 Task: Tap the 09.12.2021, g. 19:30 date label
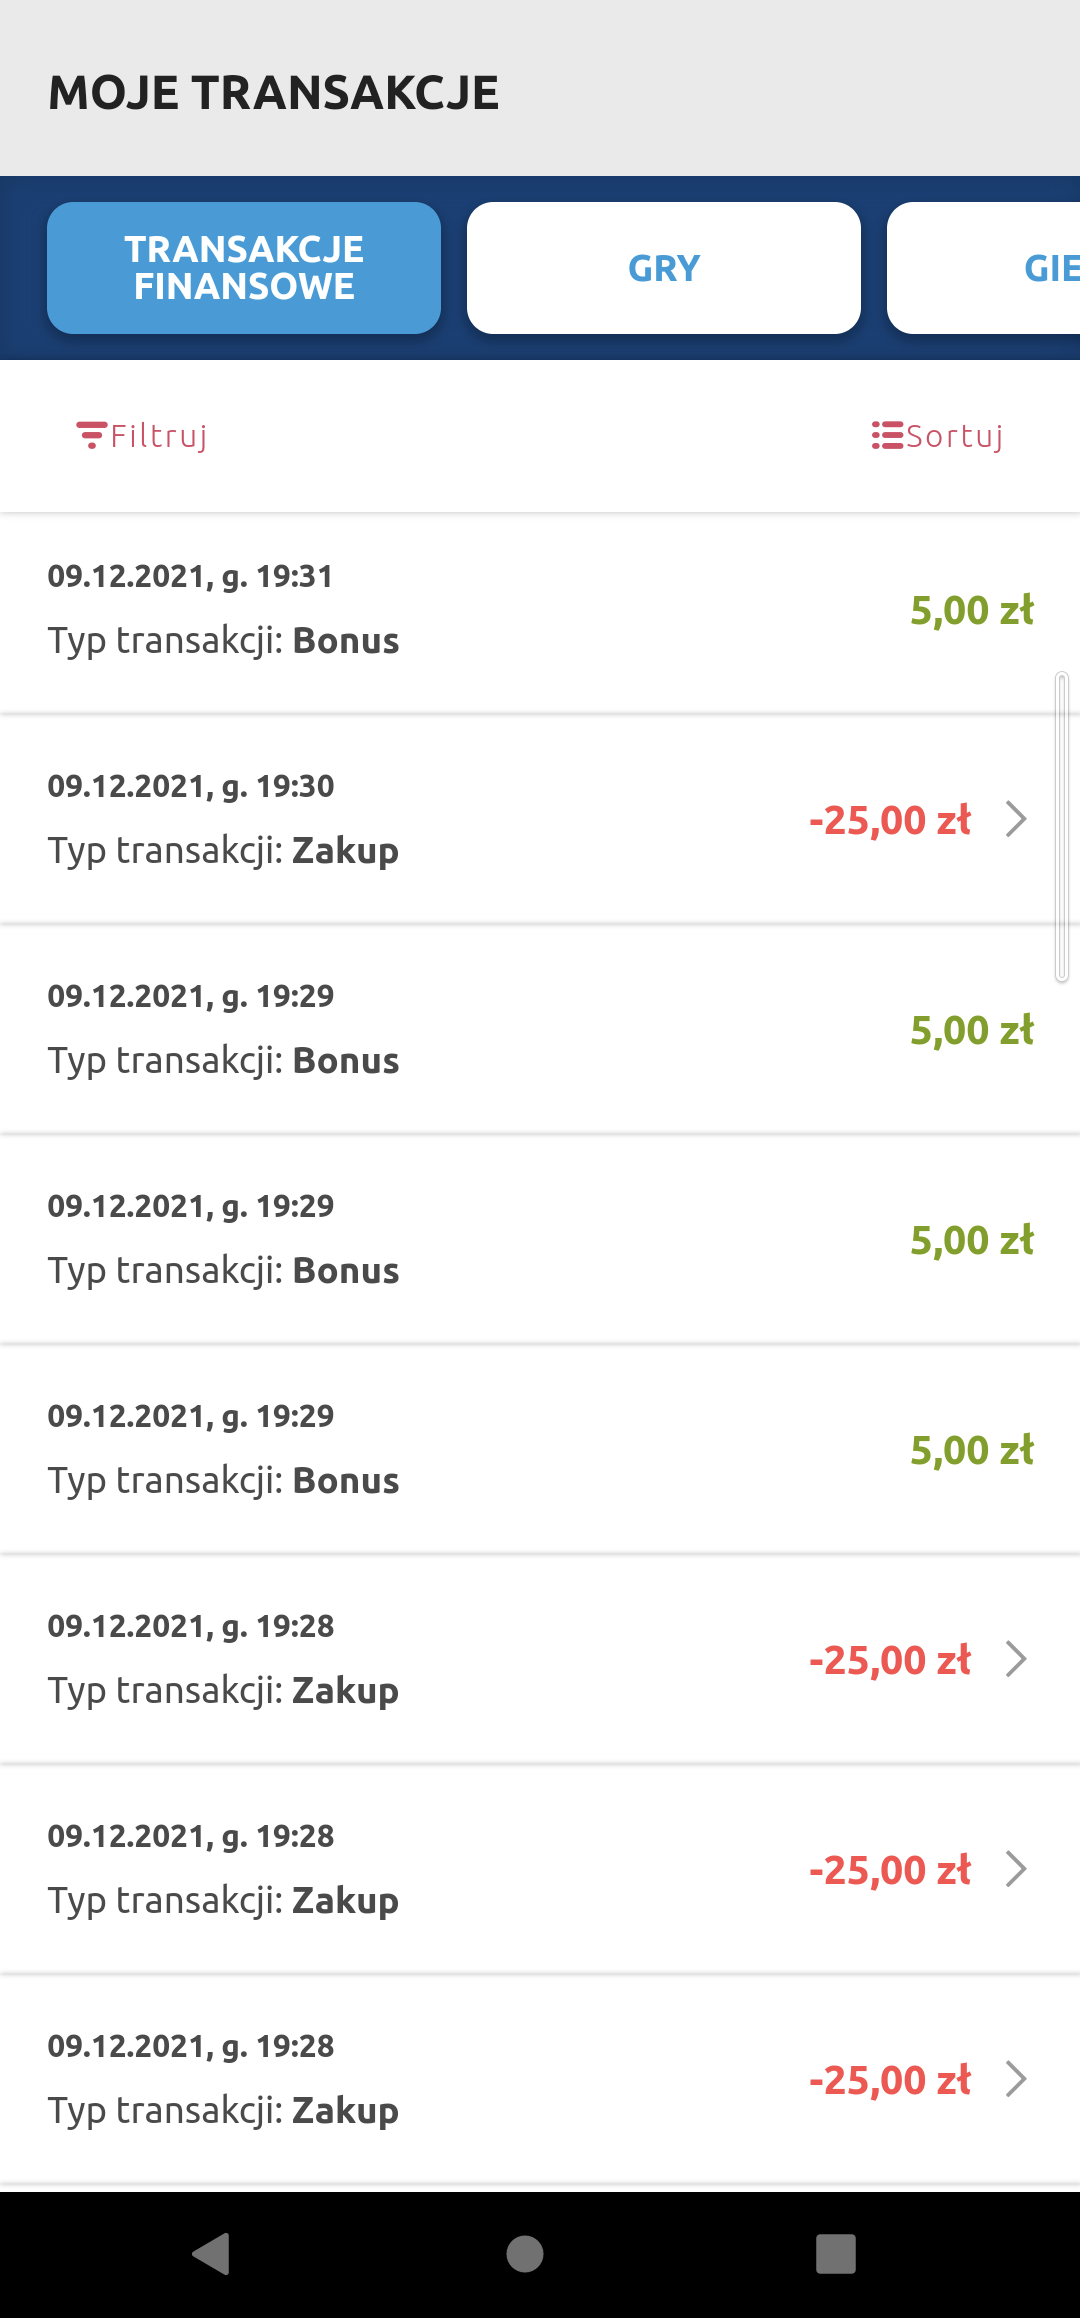click(191, 786)
